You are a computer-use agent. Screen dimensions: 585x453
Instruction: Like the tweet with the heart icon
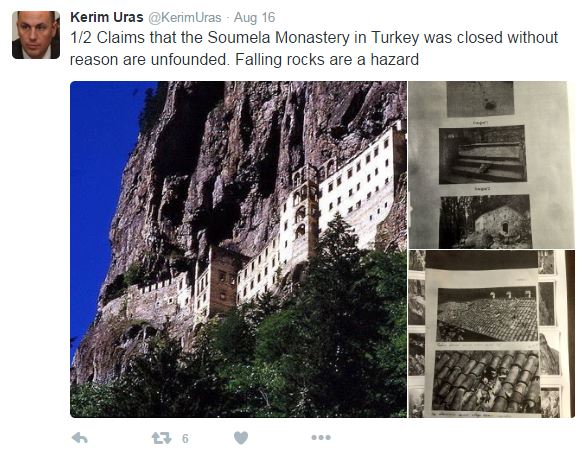[x=241, y=438]
